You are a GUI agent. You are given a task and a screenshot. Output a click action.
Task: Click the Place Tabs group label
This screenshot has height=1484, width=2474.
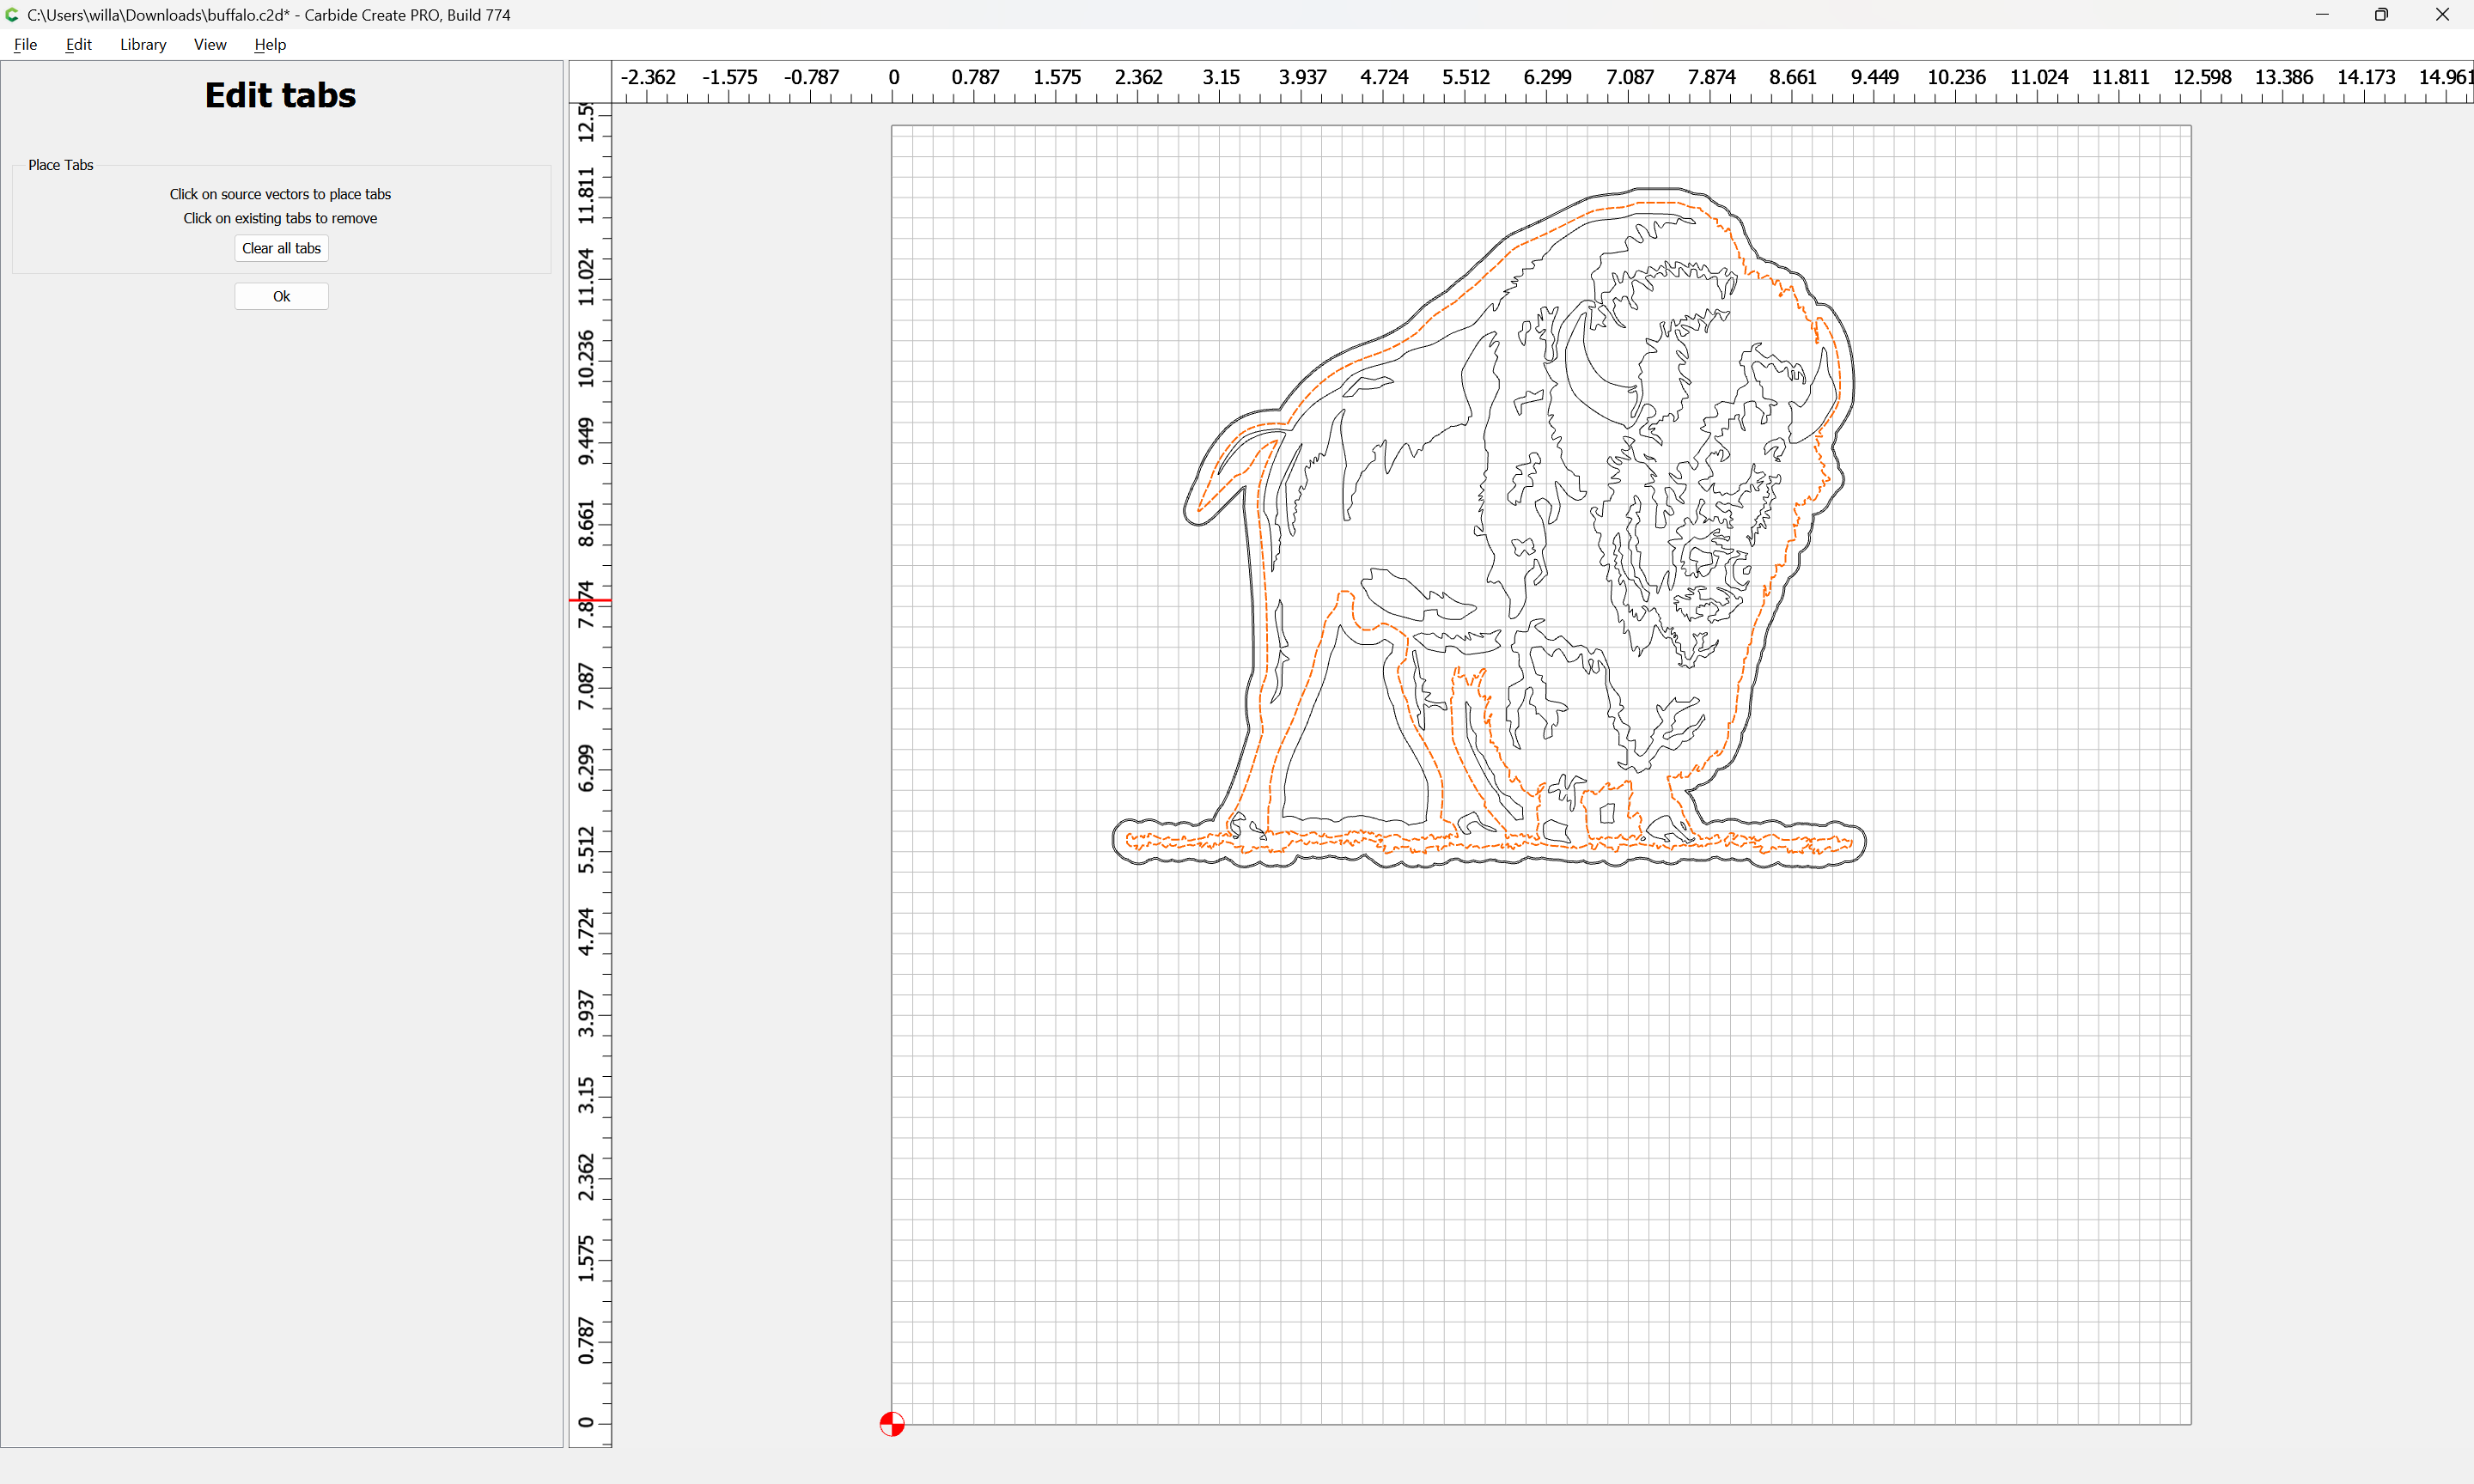(61, 165)
